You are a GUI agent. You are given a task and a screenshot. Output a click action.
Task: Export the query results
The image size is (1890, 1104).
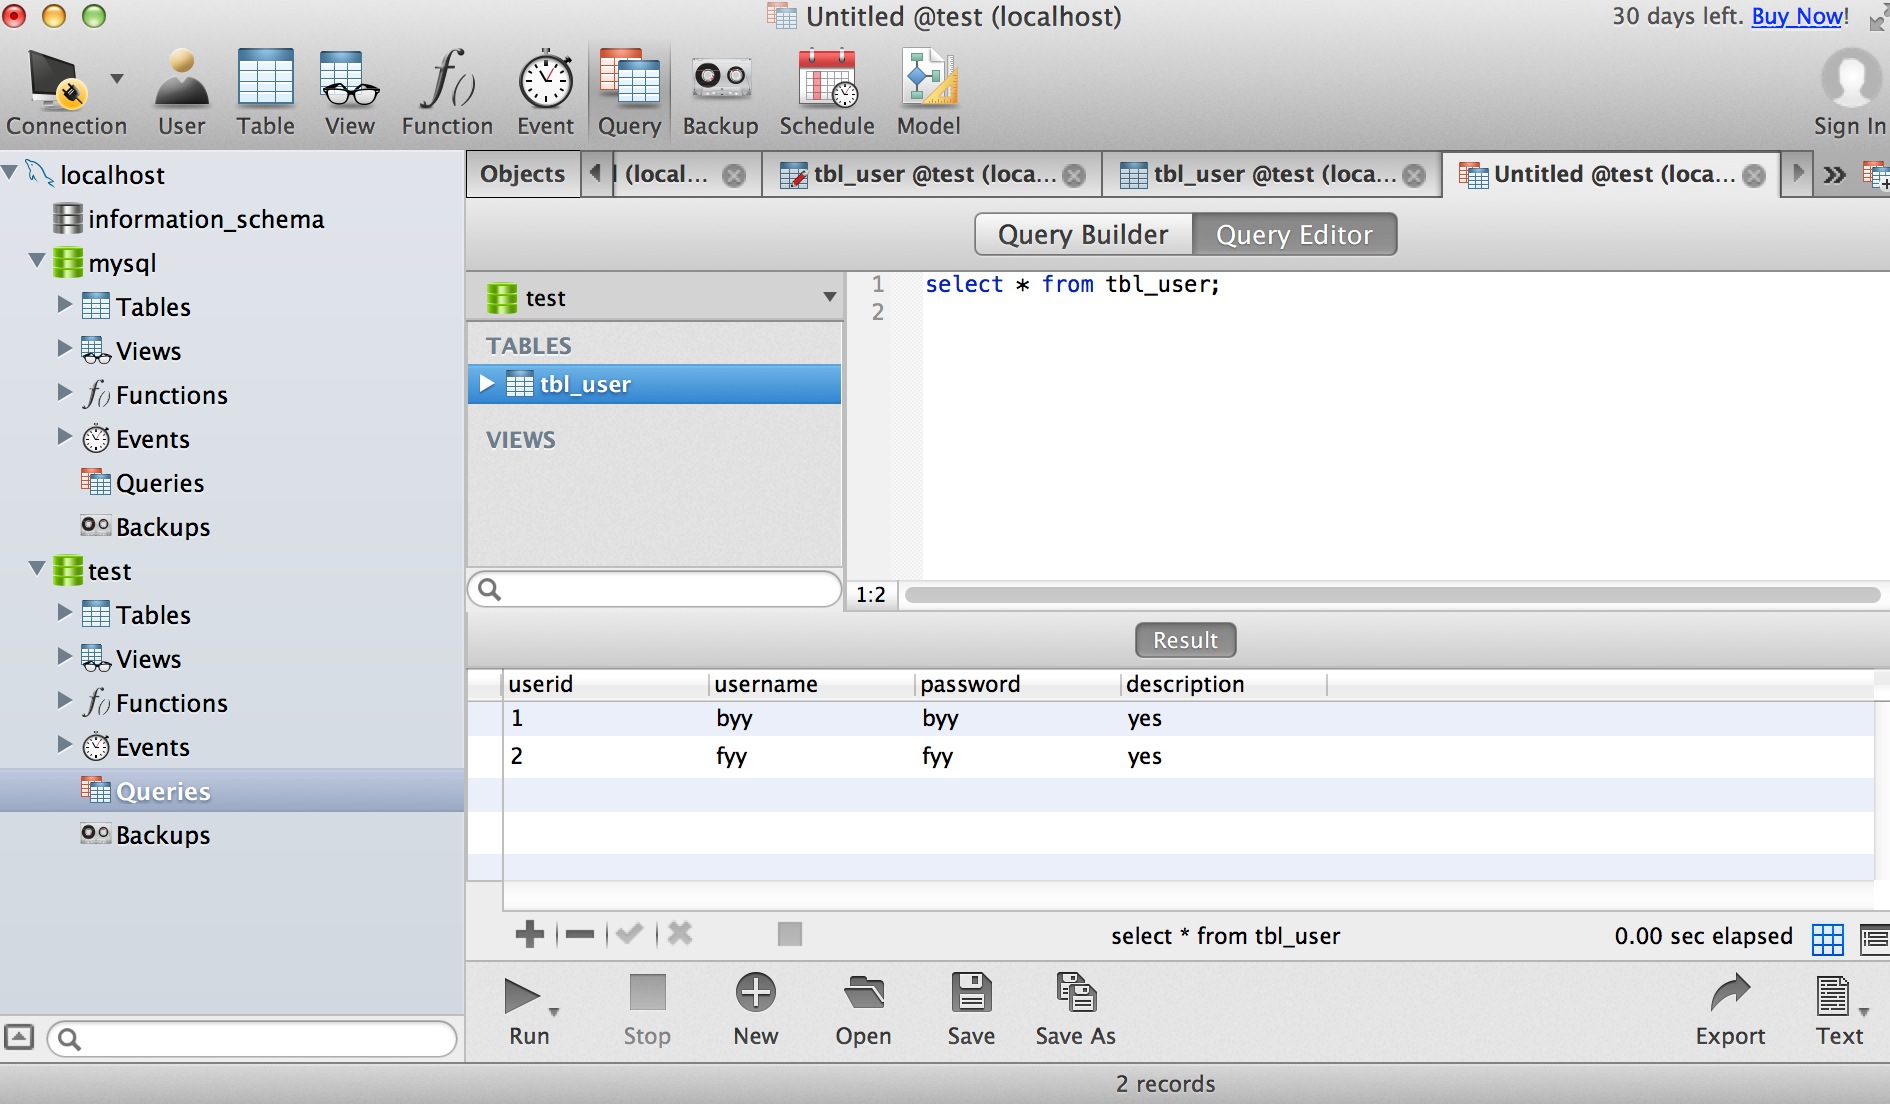coord(1730,1010)
